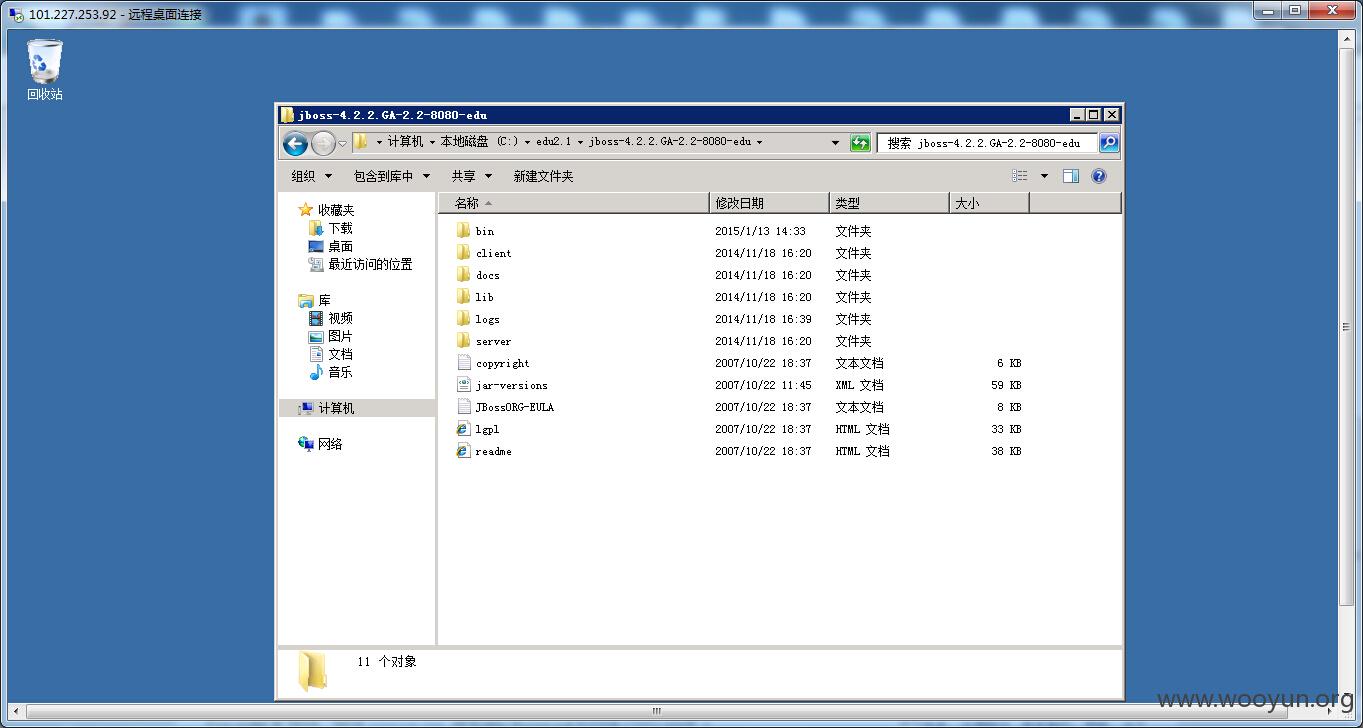Open the 共享 dropdown menu
Screen dimensions: 1363x728
tap(471, 176)
